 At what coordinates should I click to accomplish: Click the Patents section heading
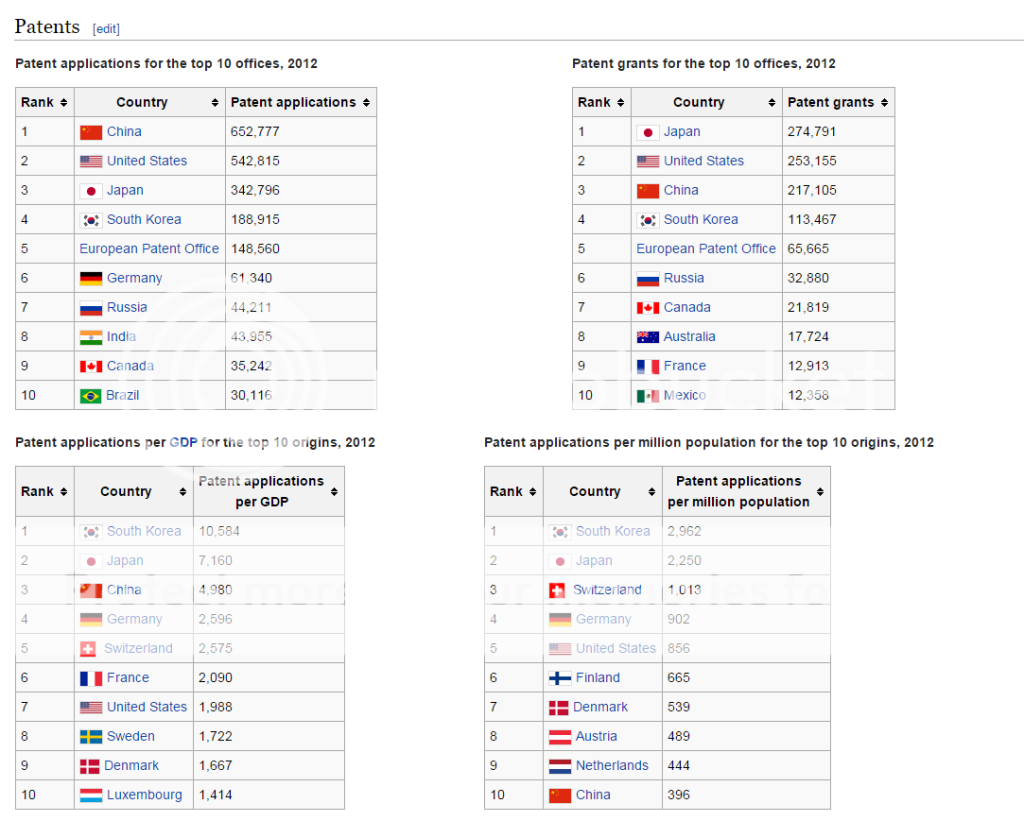click(x=47, y=27)
